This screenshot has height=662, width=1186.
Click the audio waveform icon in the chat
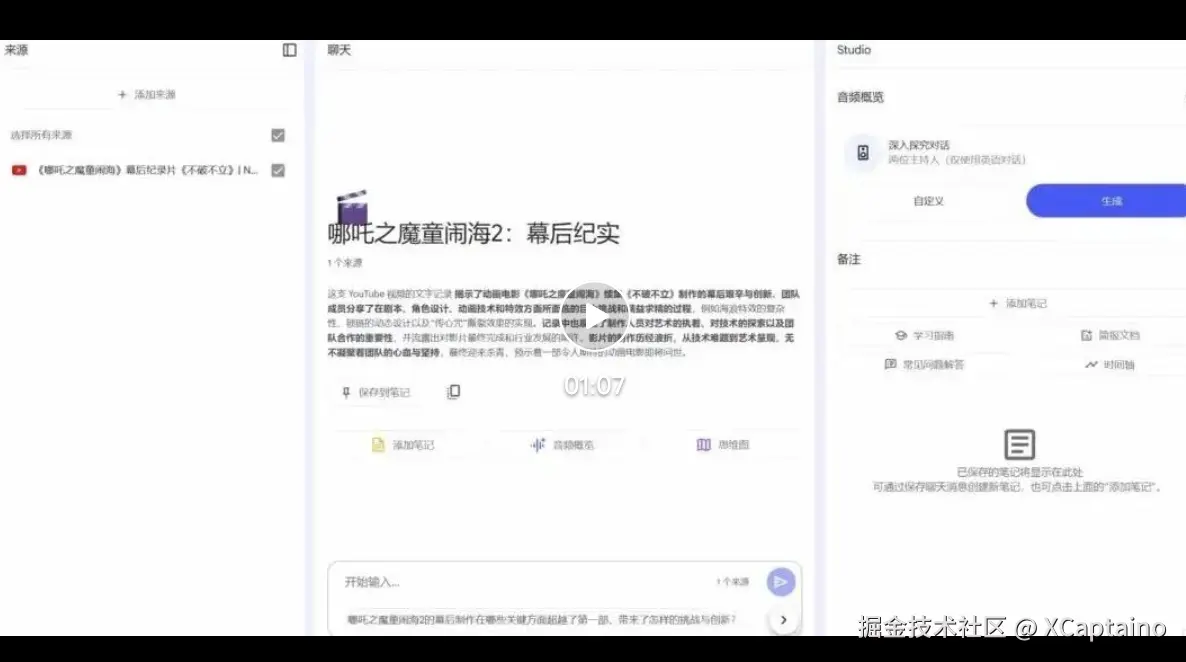pos(538,445)
